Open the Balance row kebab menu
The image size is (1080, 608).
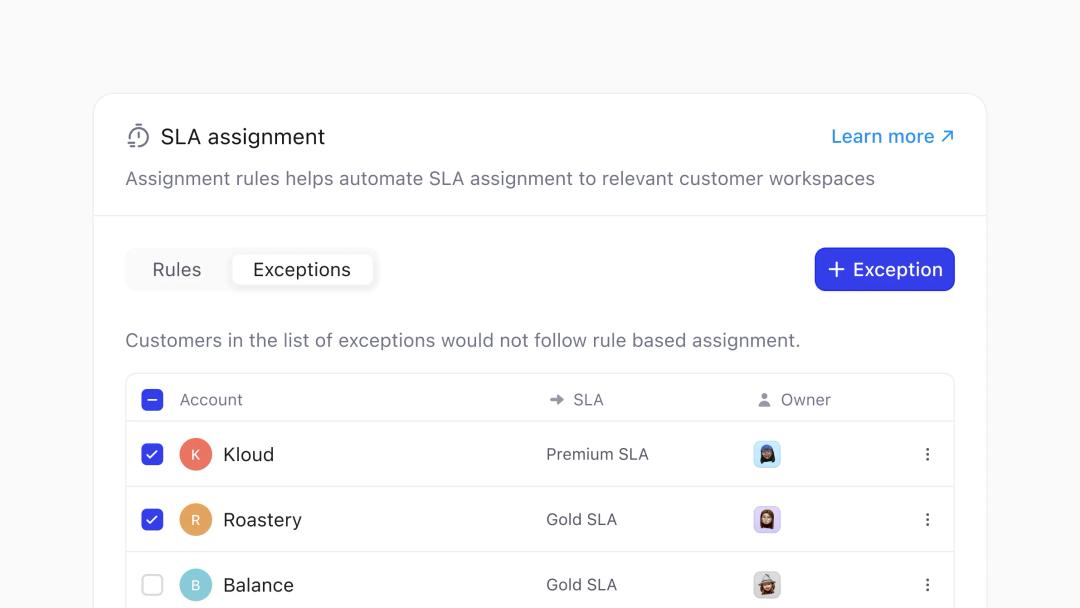927,585
